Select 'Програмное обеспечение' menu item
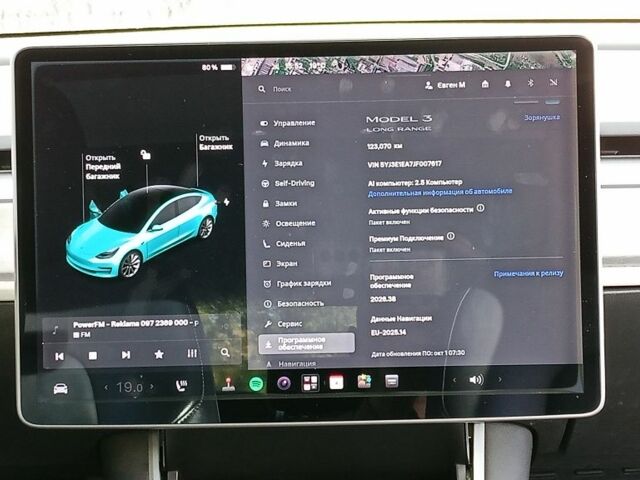This screenshot has width=640, height=480. click(307, 343)
